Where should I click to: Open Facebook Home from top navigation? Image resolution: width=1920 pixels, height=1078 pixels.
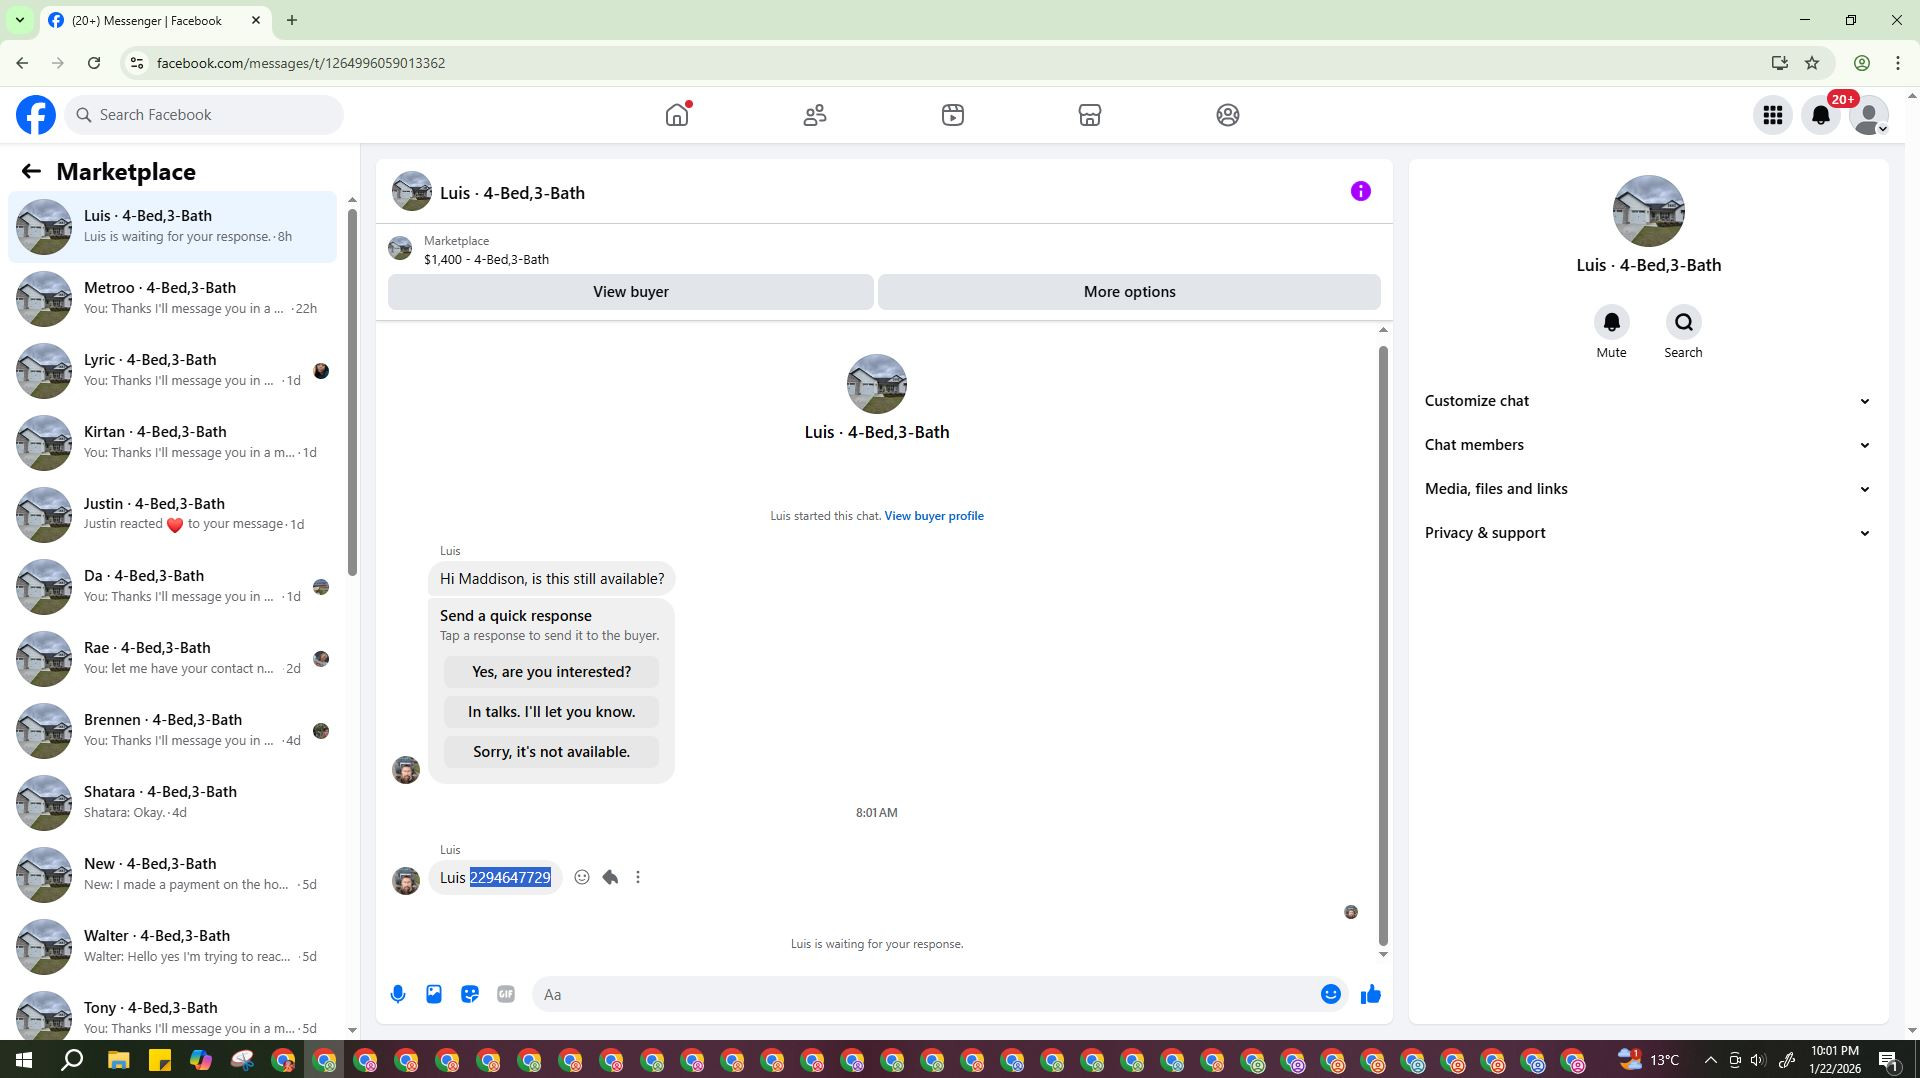[677, 115]
